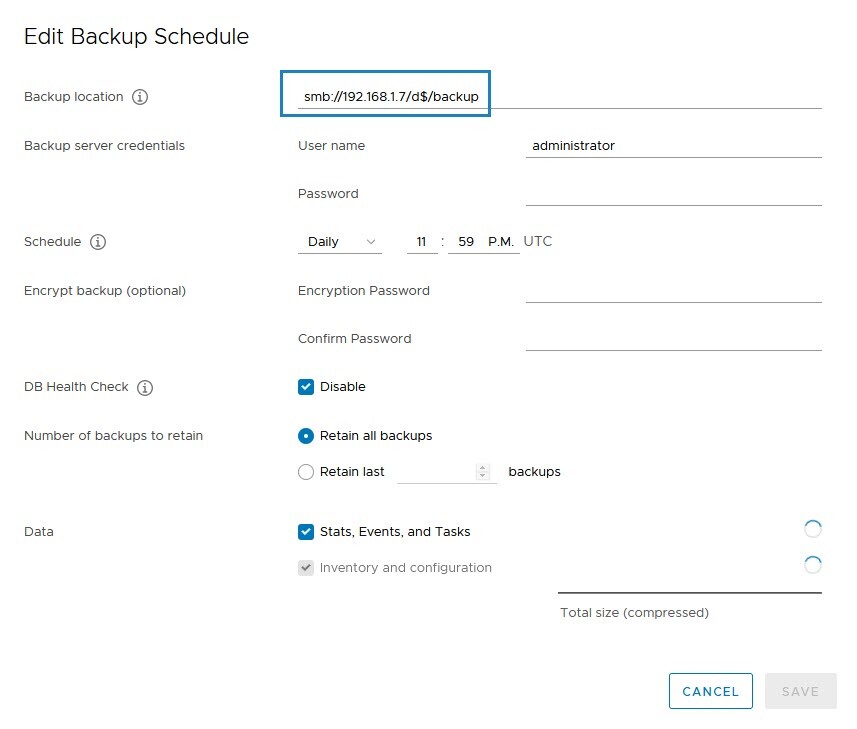Set the schedule hour field showing 11

(x=422, y=242)
